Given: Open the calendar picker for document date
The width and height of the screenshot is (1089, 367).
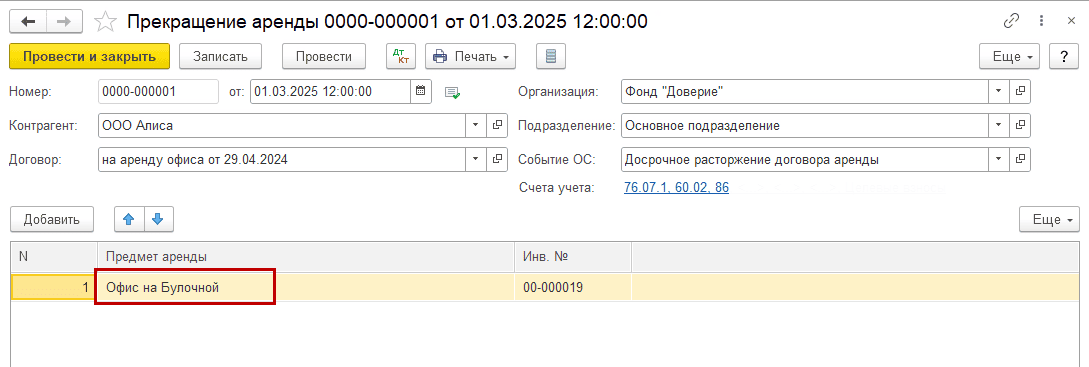Looking at the screenshot, I should pos(421,91).
